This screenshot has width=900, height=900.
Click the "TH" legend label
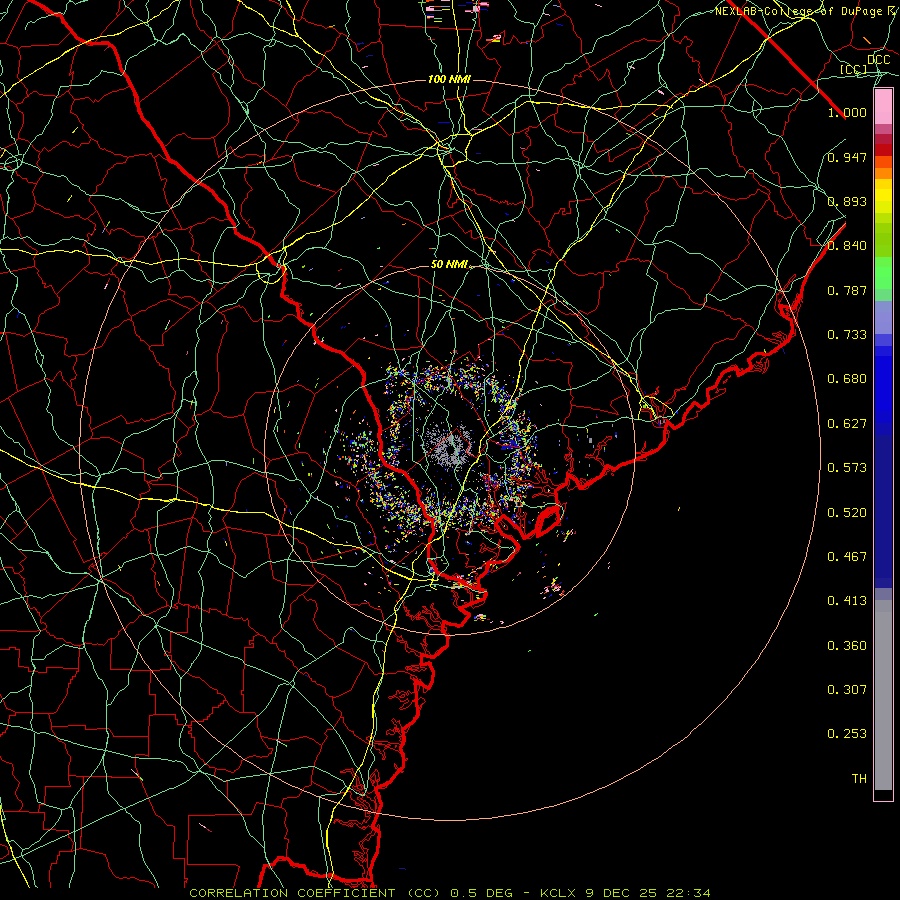tap(859, 778)
